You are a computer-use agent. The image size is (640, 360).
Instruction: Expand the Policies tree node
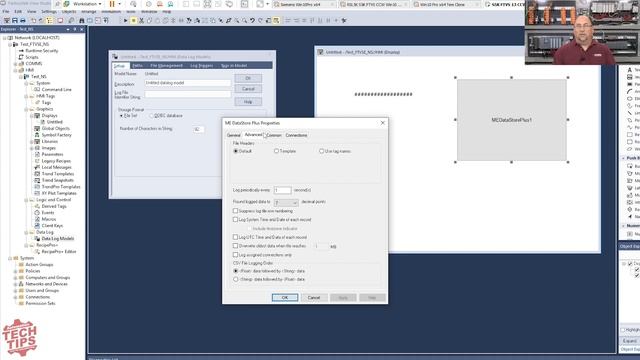point(16,271)
